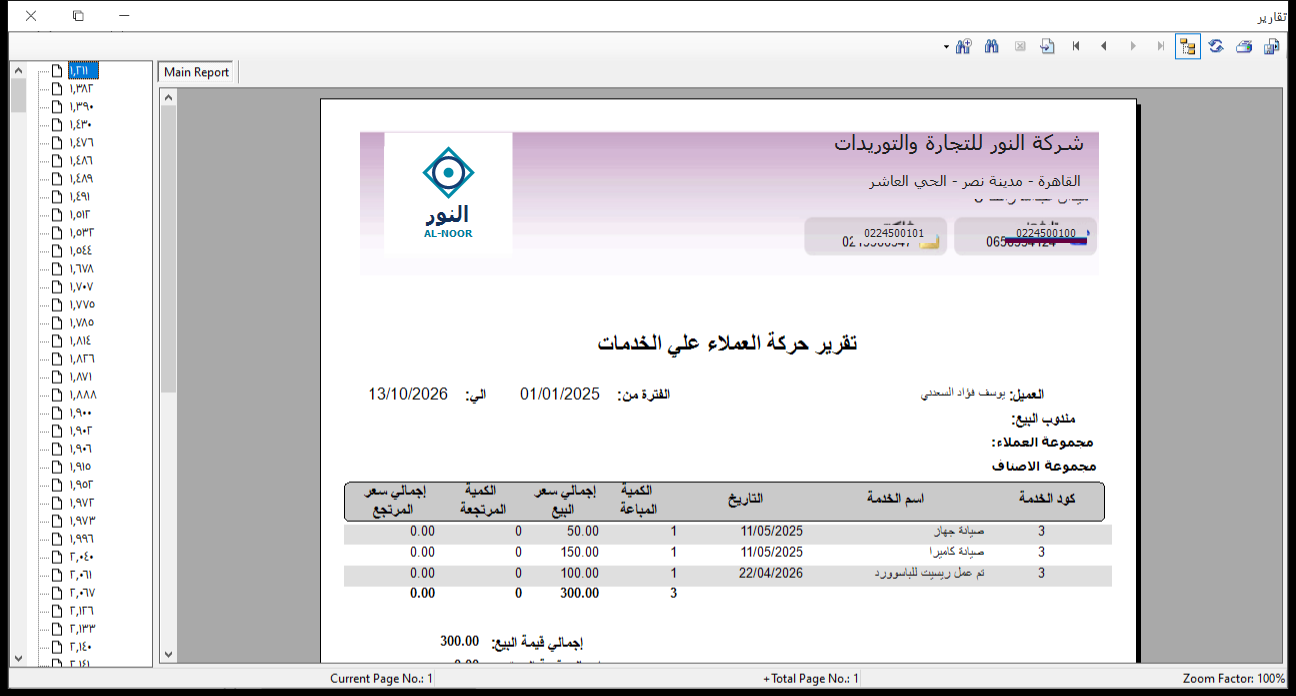Click the report view scrollbar thumb
Screen dimensions: 1296x696
[168, 248]
